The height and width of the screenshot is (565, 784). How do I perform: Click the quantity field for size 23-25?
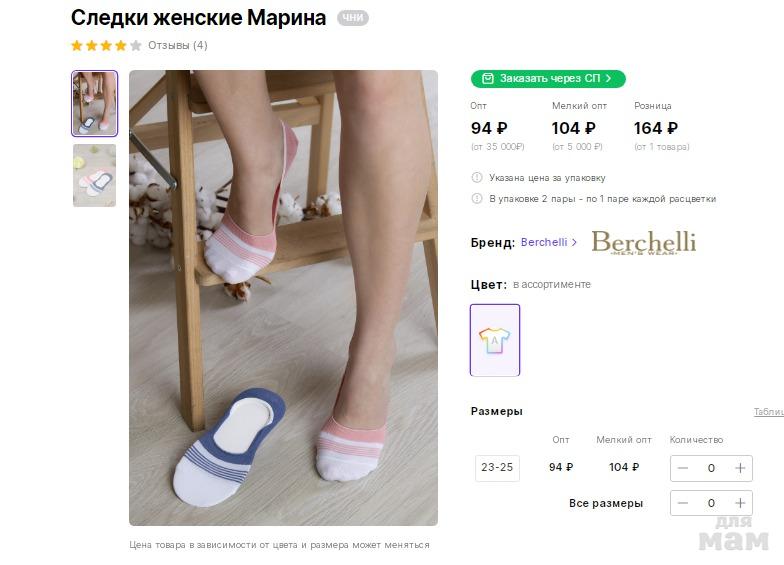click(x=711, y=468)
